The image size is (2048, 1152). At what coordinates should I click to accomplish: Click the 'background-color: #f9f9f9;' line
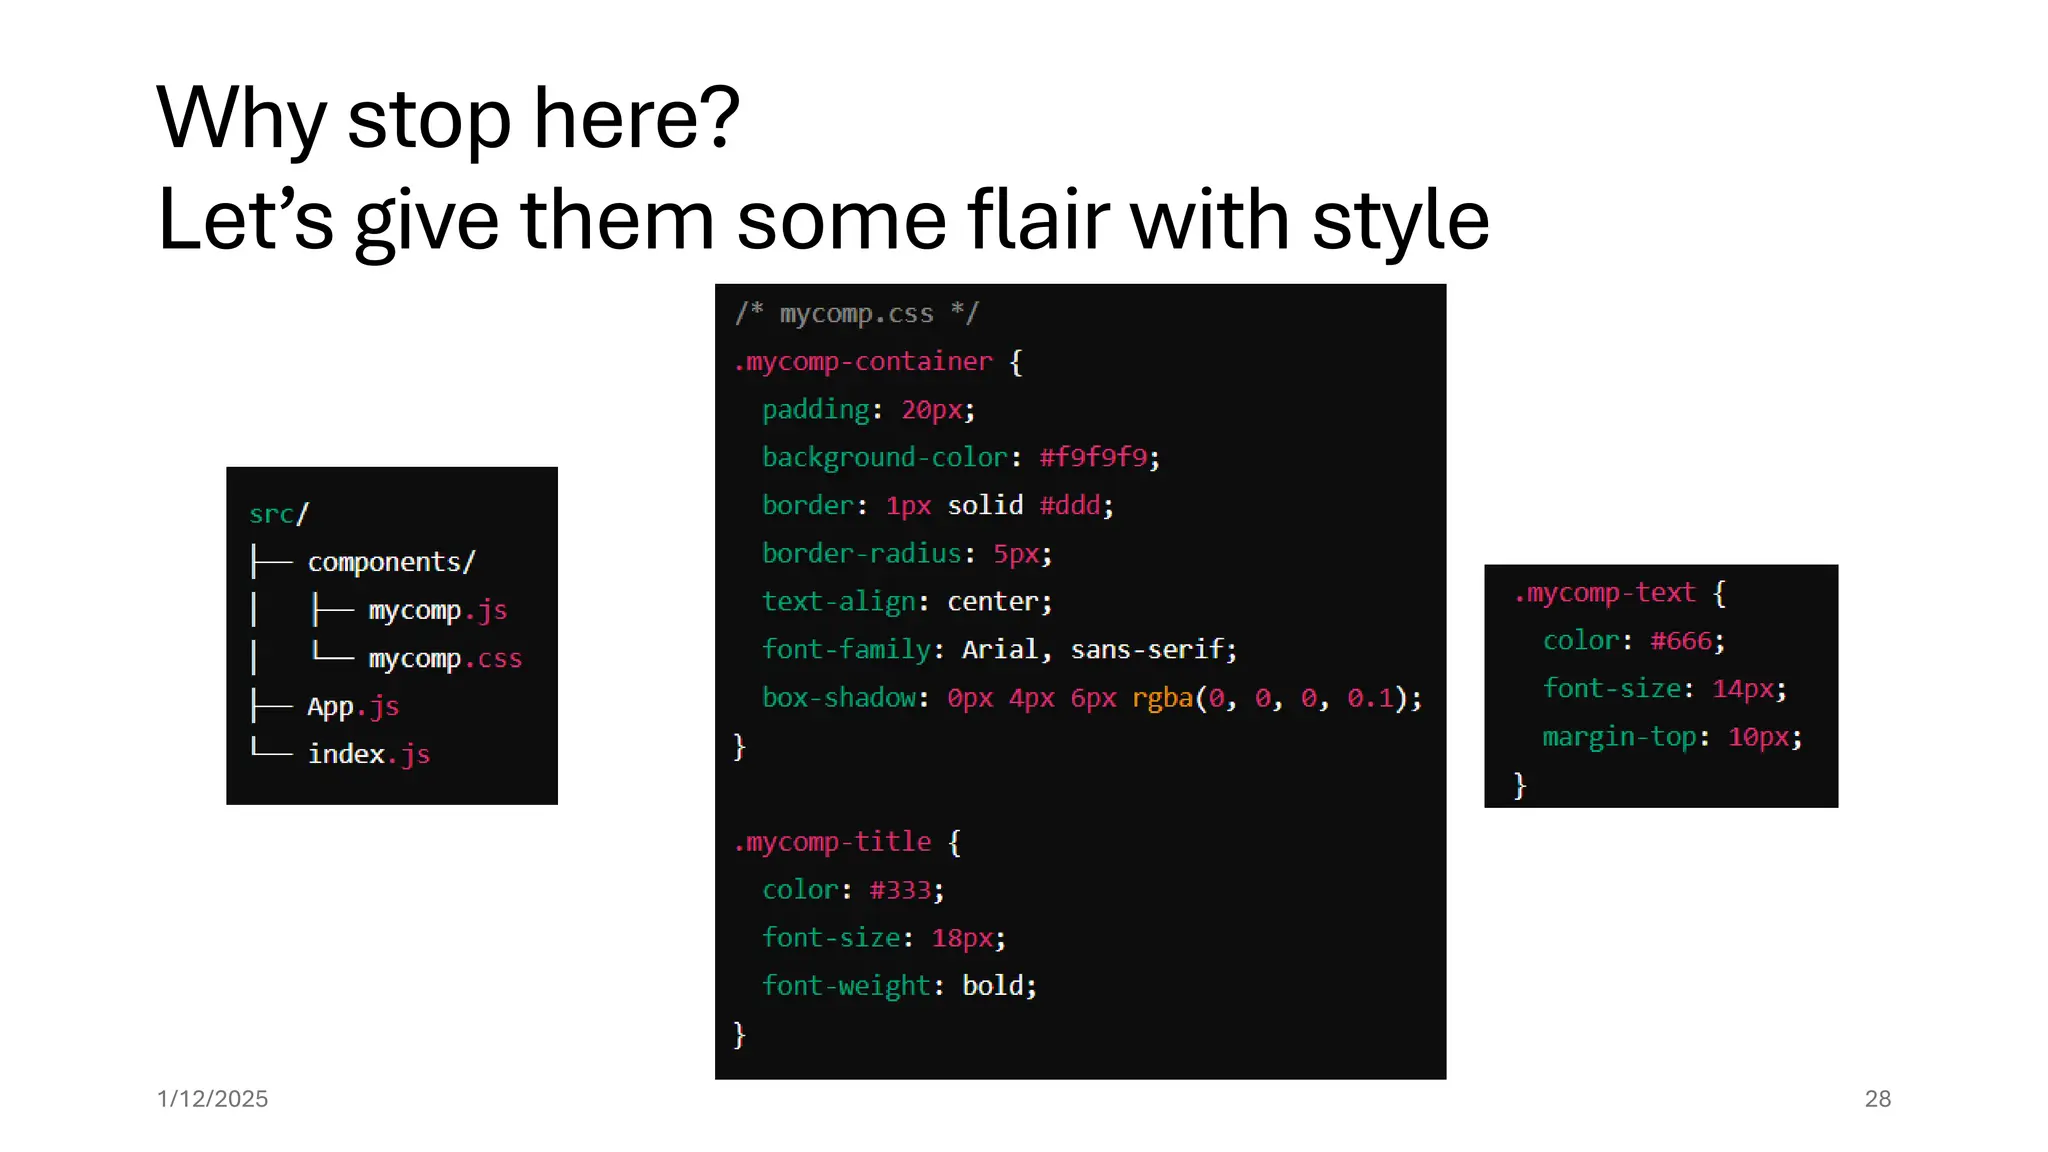tap(961, 457)
